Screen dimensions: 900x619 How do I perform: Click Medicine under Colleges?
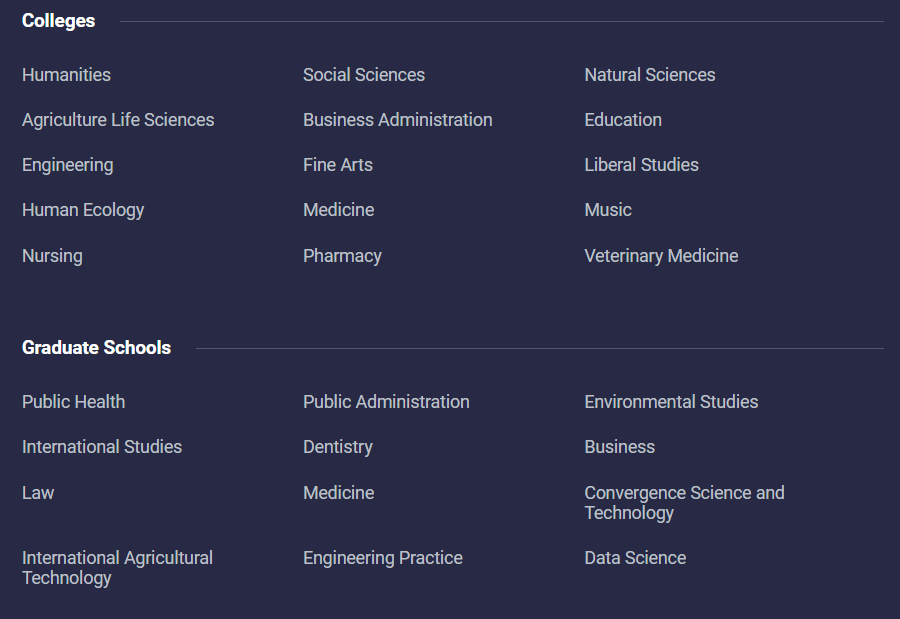(339, 210)
